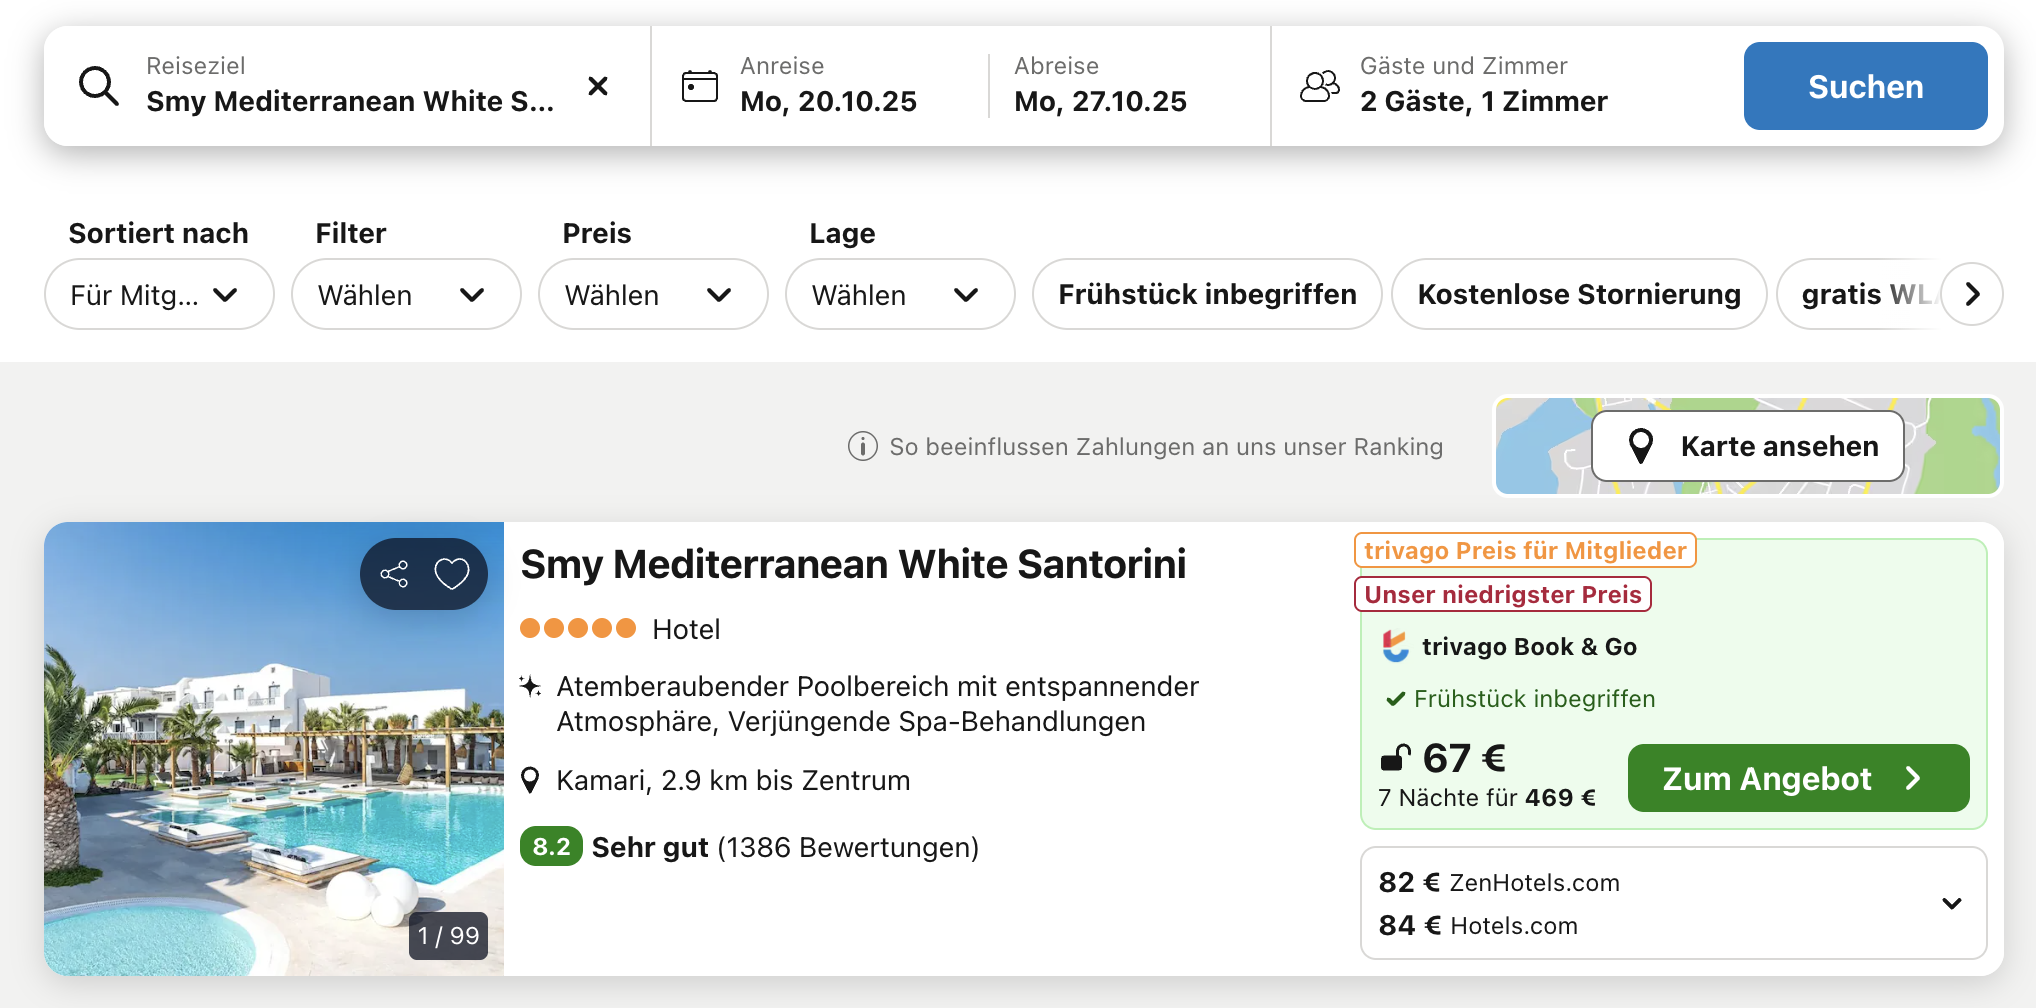2036x1008 pixels.
Task: Click the search magnifier icon
Action: (x=99, y=86)
